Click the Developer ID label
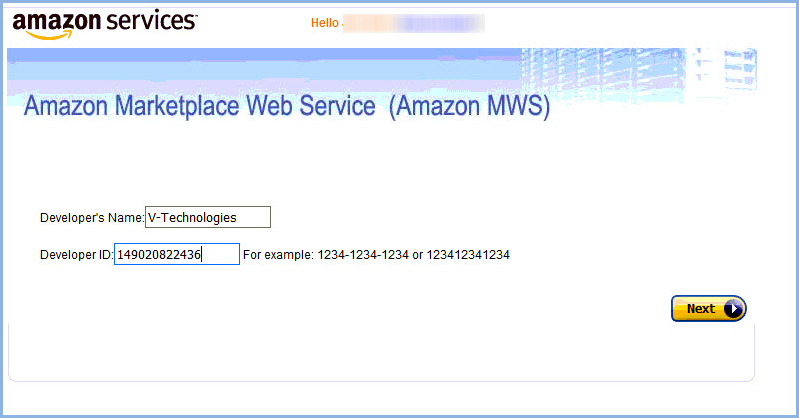799x418 pixels. point(76,254)
